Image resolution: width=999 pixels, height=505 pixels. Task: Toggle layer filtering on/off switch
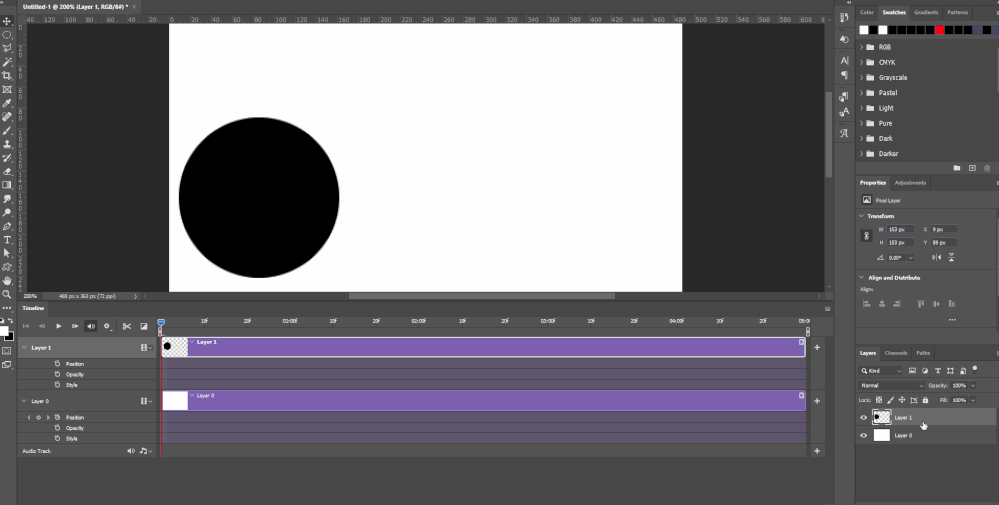point(975,369)
